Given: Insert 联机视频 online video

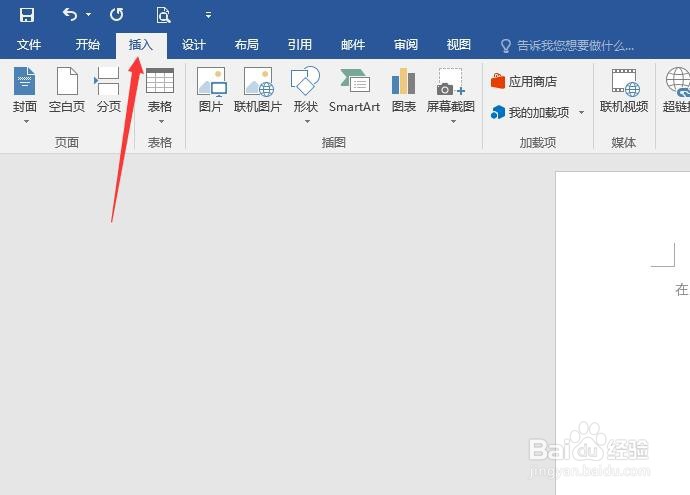Looking at the screenshot, I should pyautogui.click(x=624, y=90).
